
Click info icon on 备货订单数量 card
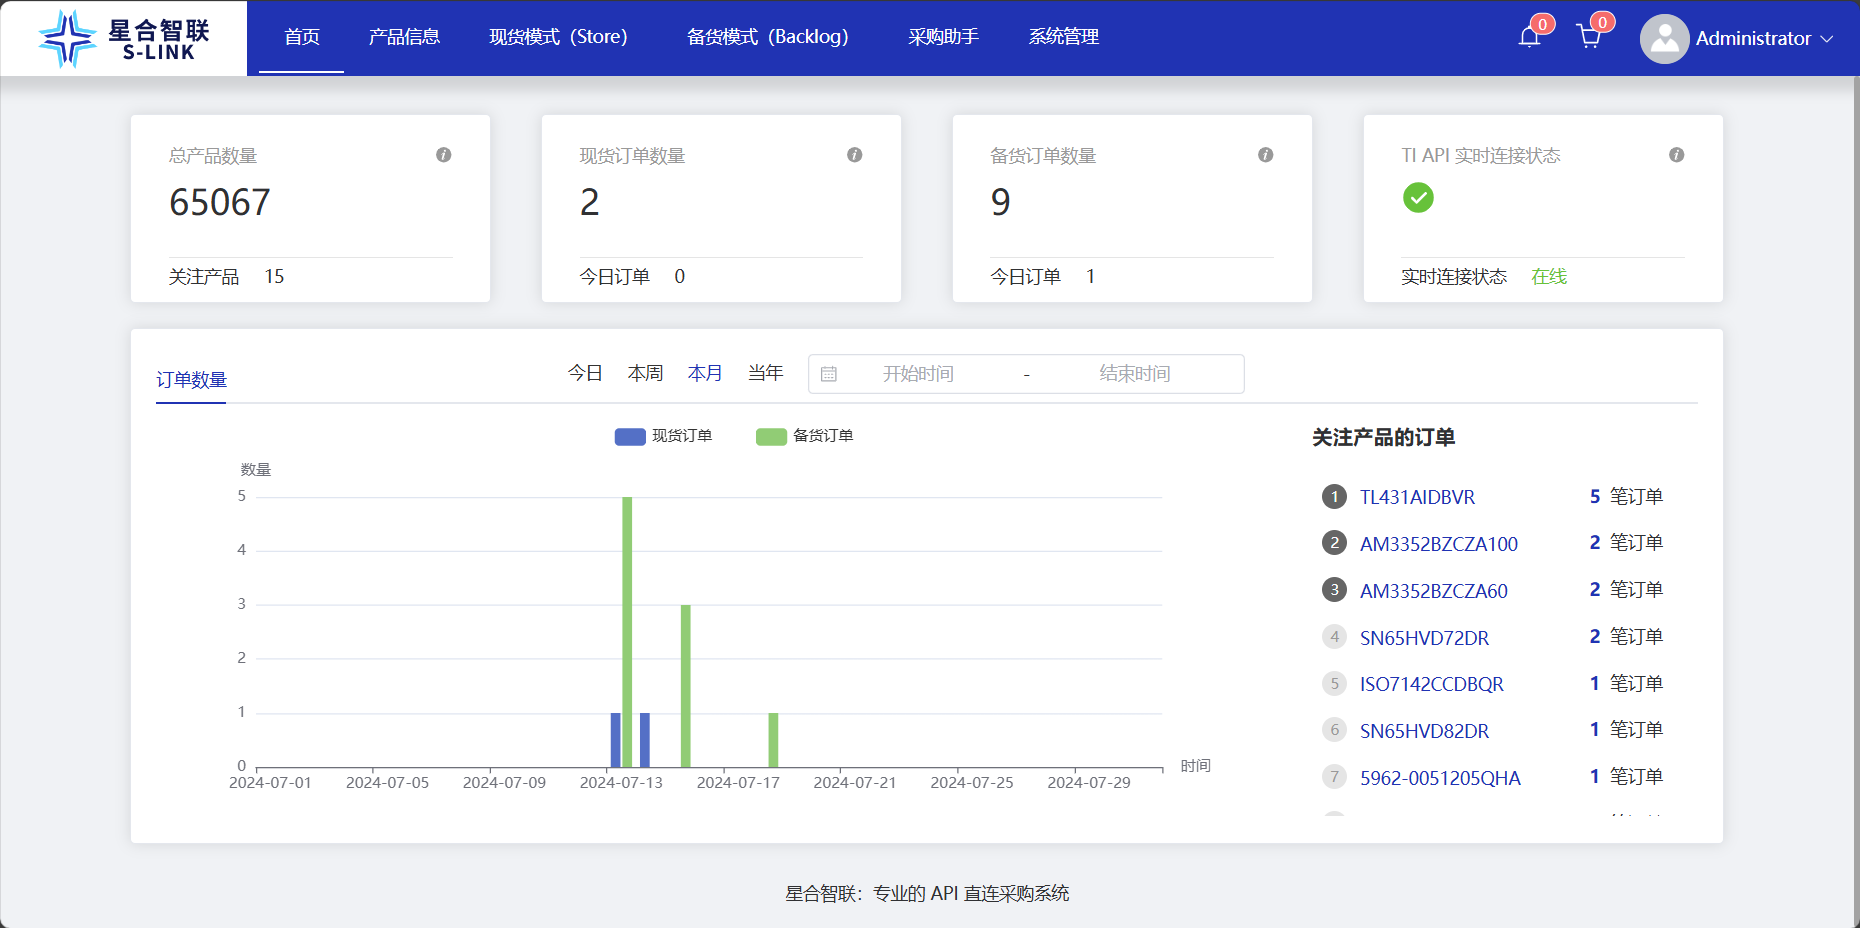pos(1266,155)
